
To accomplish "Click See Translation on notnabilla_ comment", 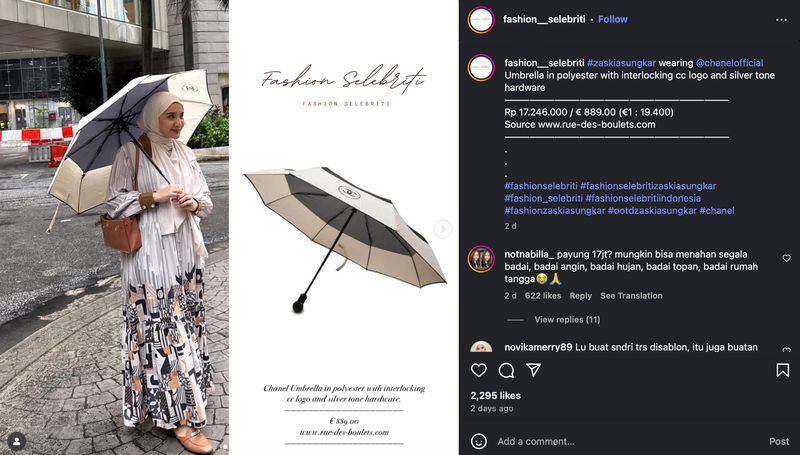I will coord(631,296).
